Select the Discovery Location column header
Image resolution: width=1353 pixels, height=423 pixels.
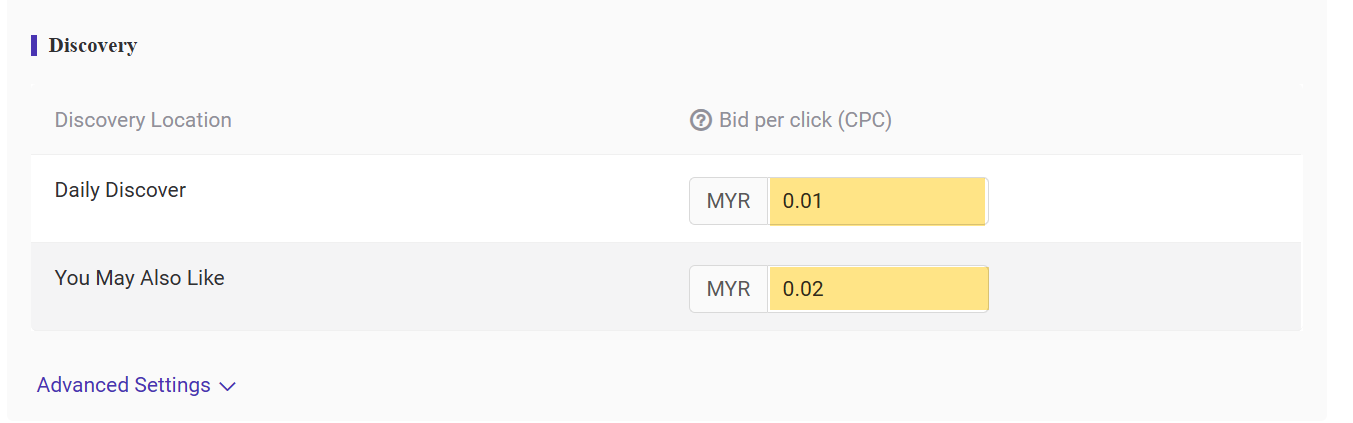[x=143, y=120]
